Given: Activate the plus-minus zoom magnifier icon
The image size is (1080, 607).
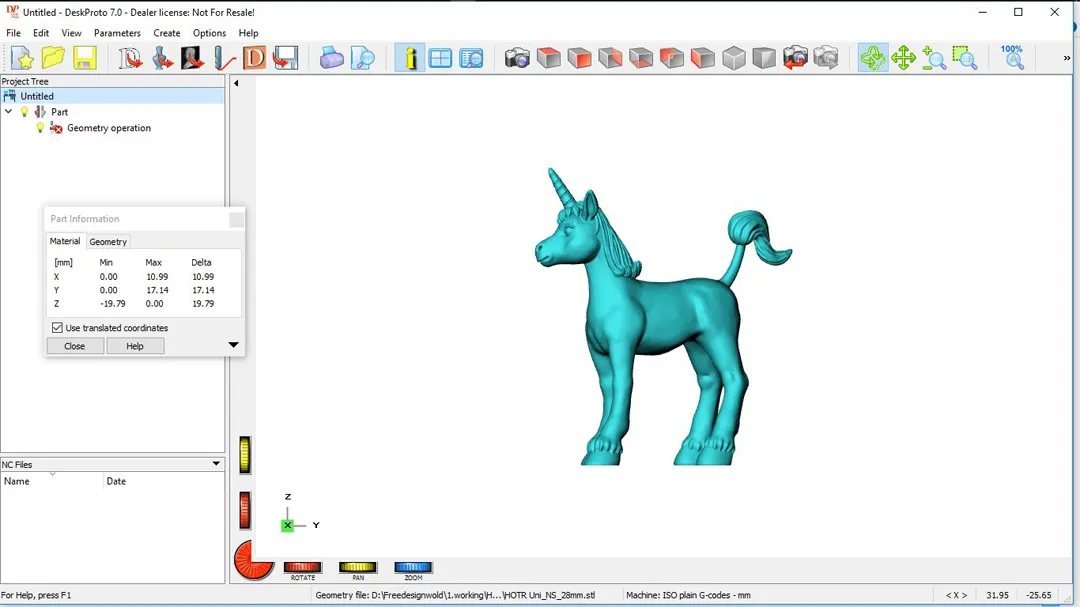Looking at the screenshot, I should point(934,58).
